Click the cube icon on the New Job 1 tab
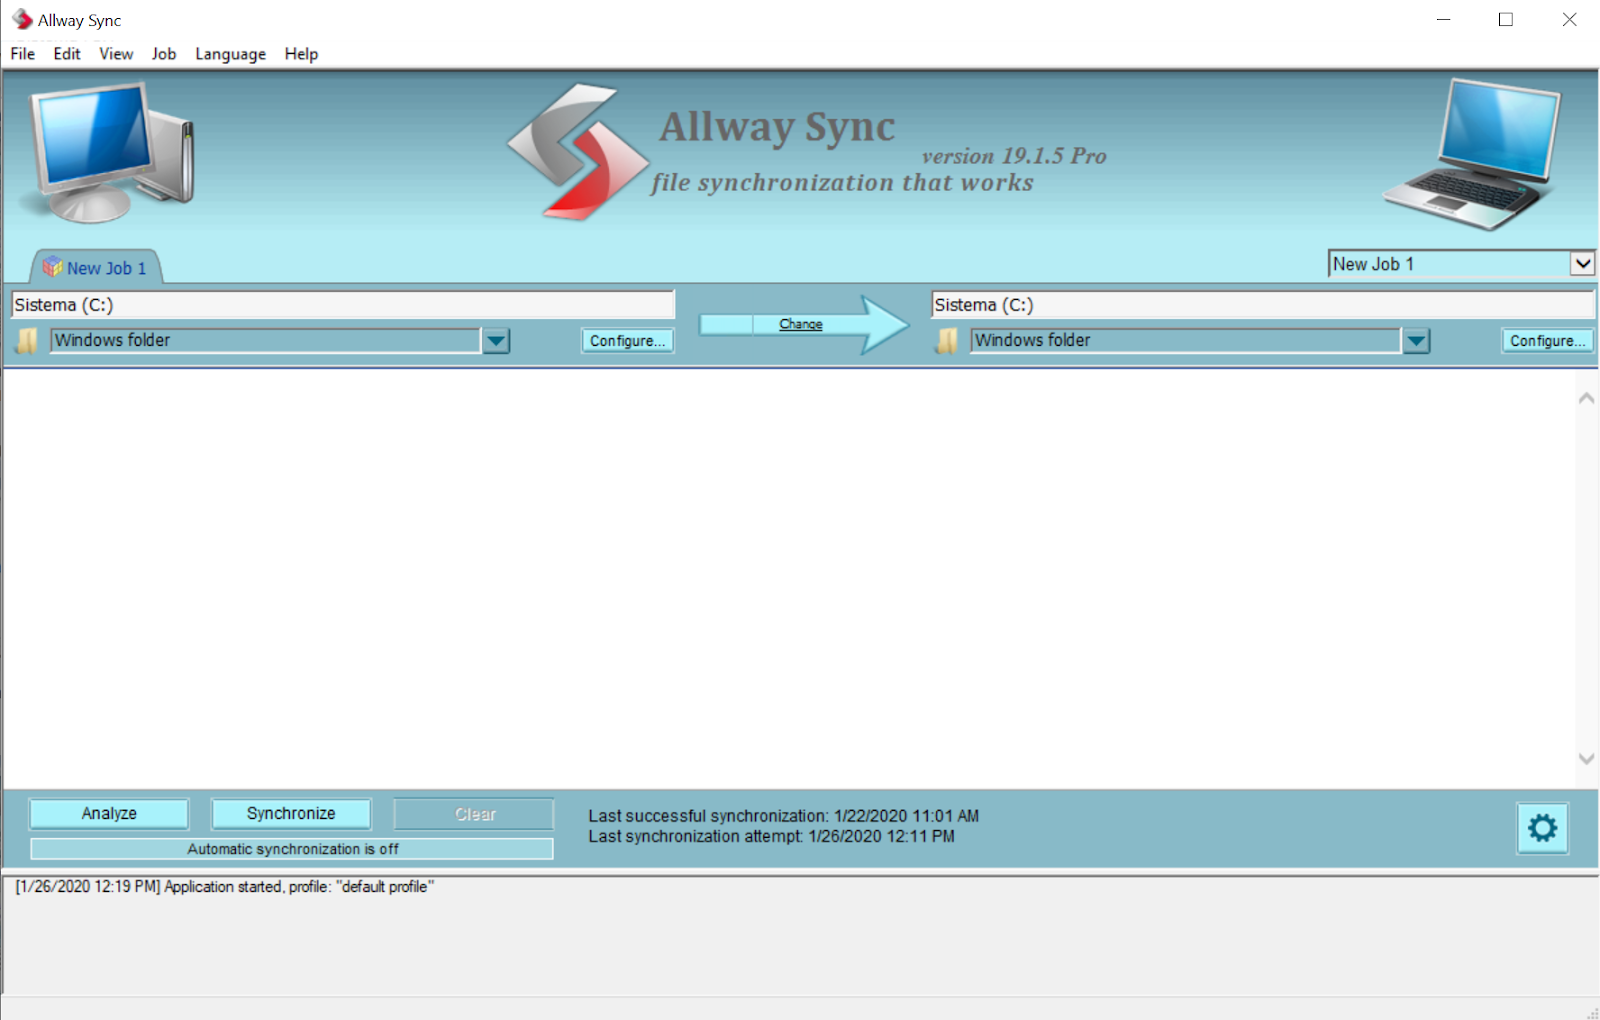1600x1020 pixels. [53, 267]
